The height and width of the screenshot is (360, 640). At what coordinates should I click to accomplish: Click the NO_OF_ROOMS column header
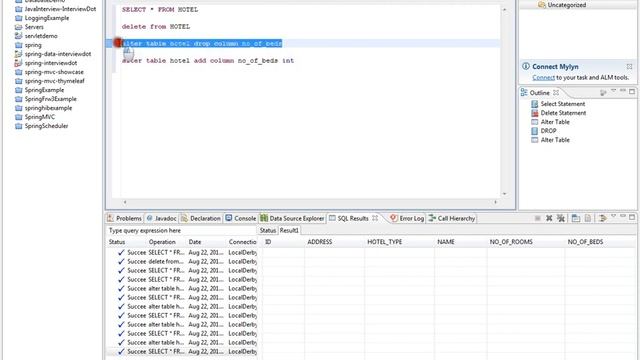coord(511,242)
